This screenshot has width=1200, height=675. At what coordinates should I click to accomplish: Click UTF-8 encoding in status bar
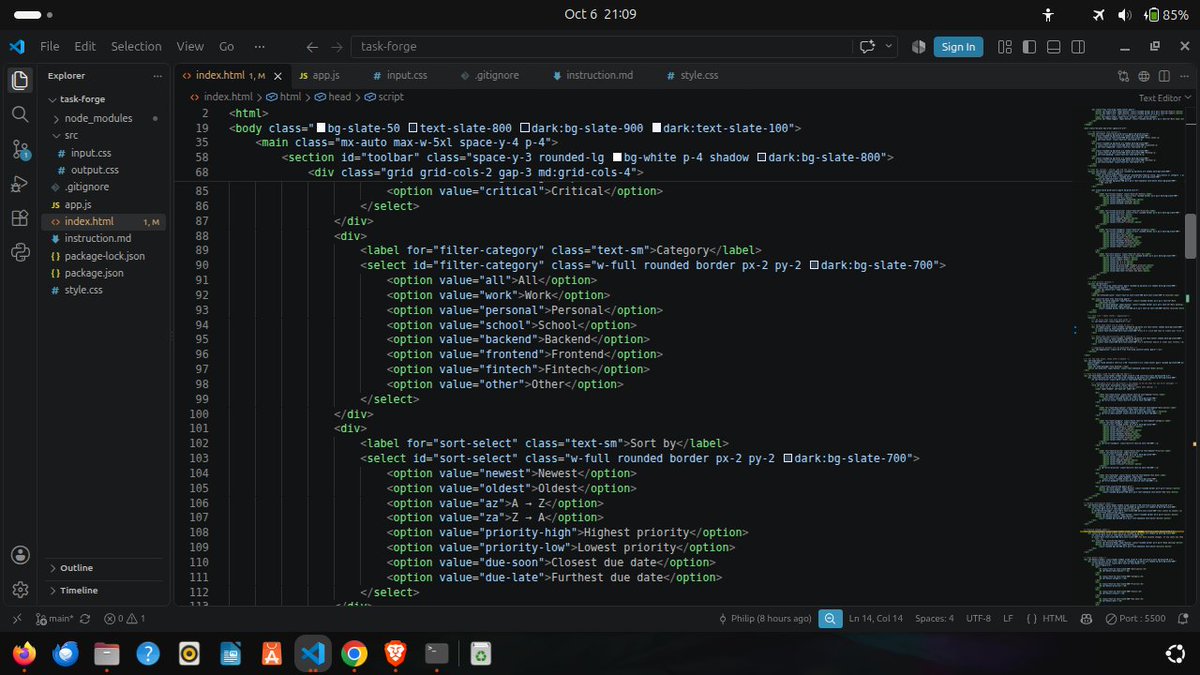(x=978, y=619)
